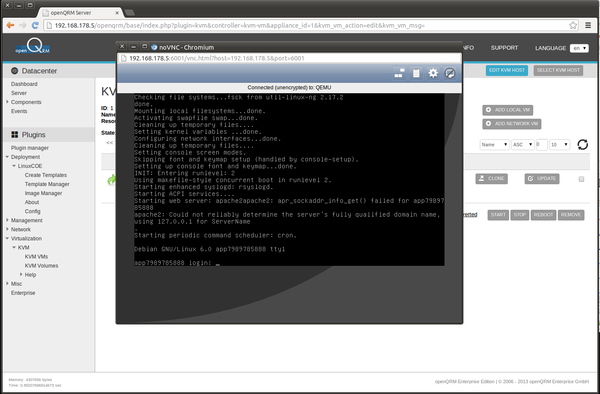The width and height of the screenshot is (600, 394).
Task: Expand the Components tree node
Action: [7, 102]
